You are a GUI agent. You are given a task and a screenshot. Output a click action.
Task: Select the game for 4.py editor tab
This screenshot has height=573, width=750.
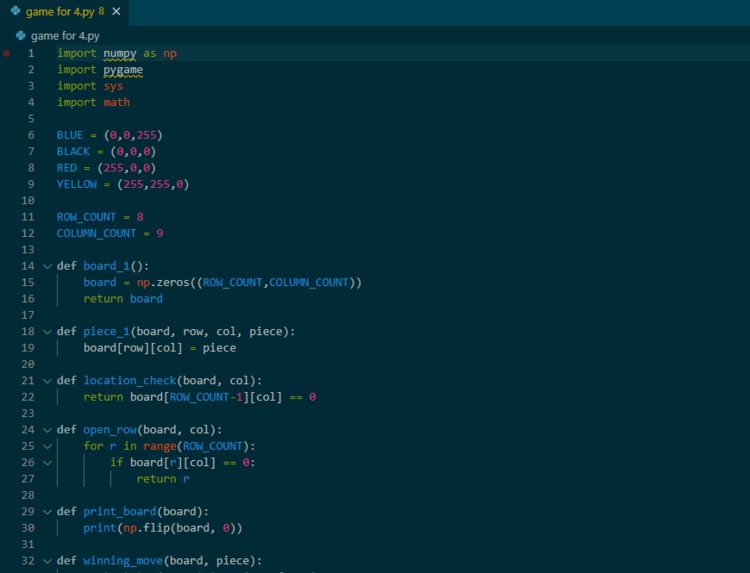tap(64, 12)
